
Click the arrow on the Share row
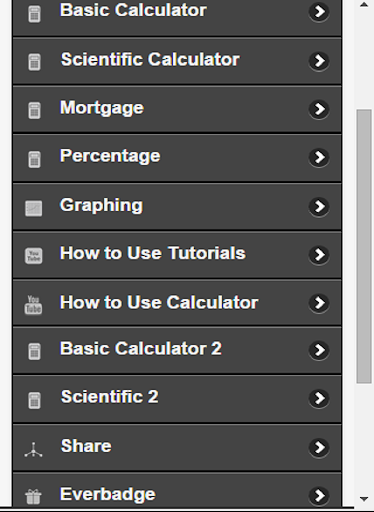pyautogui.click(x=319, y=447)
